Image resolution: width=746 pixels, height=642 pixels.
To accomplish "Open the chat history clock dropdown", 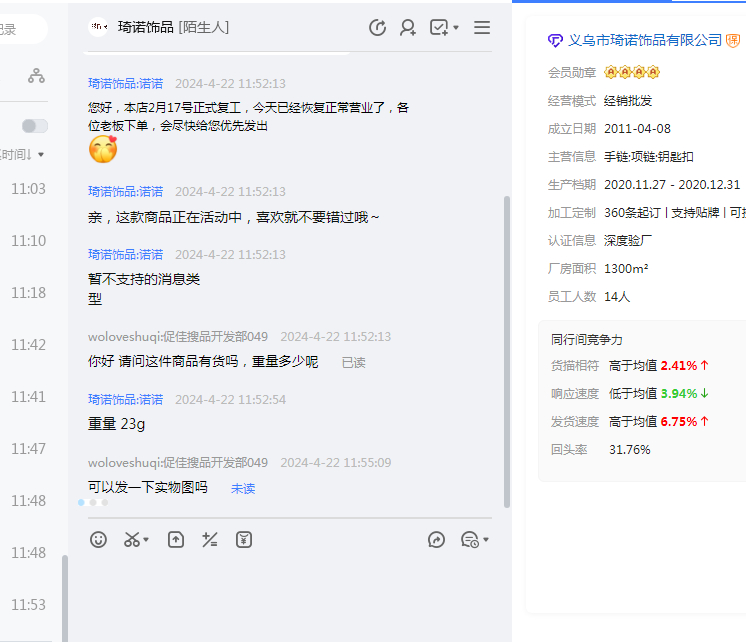I will coord(486,541).
